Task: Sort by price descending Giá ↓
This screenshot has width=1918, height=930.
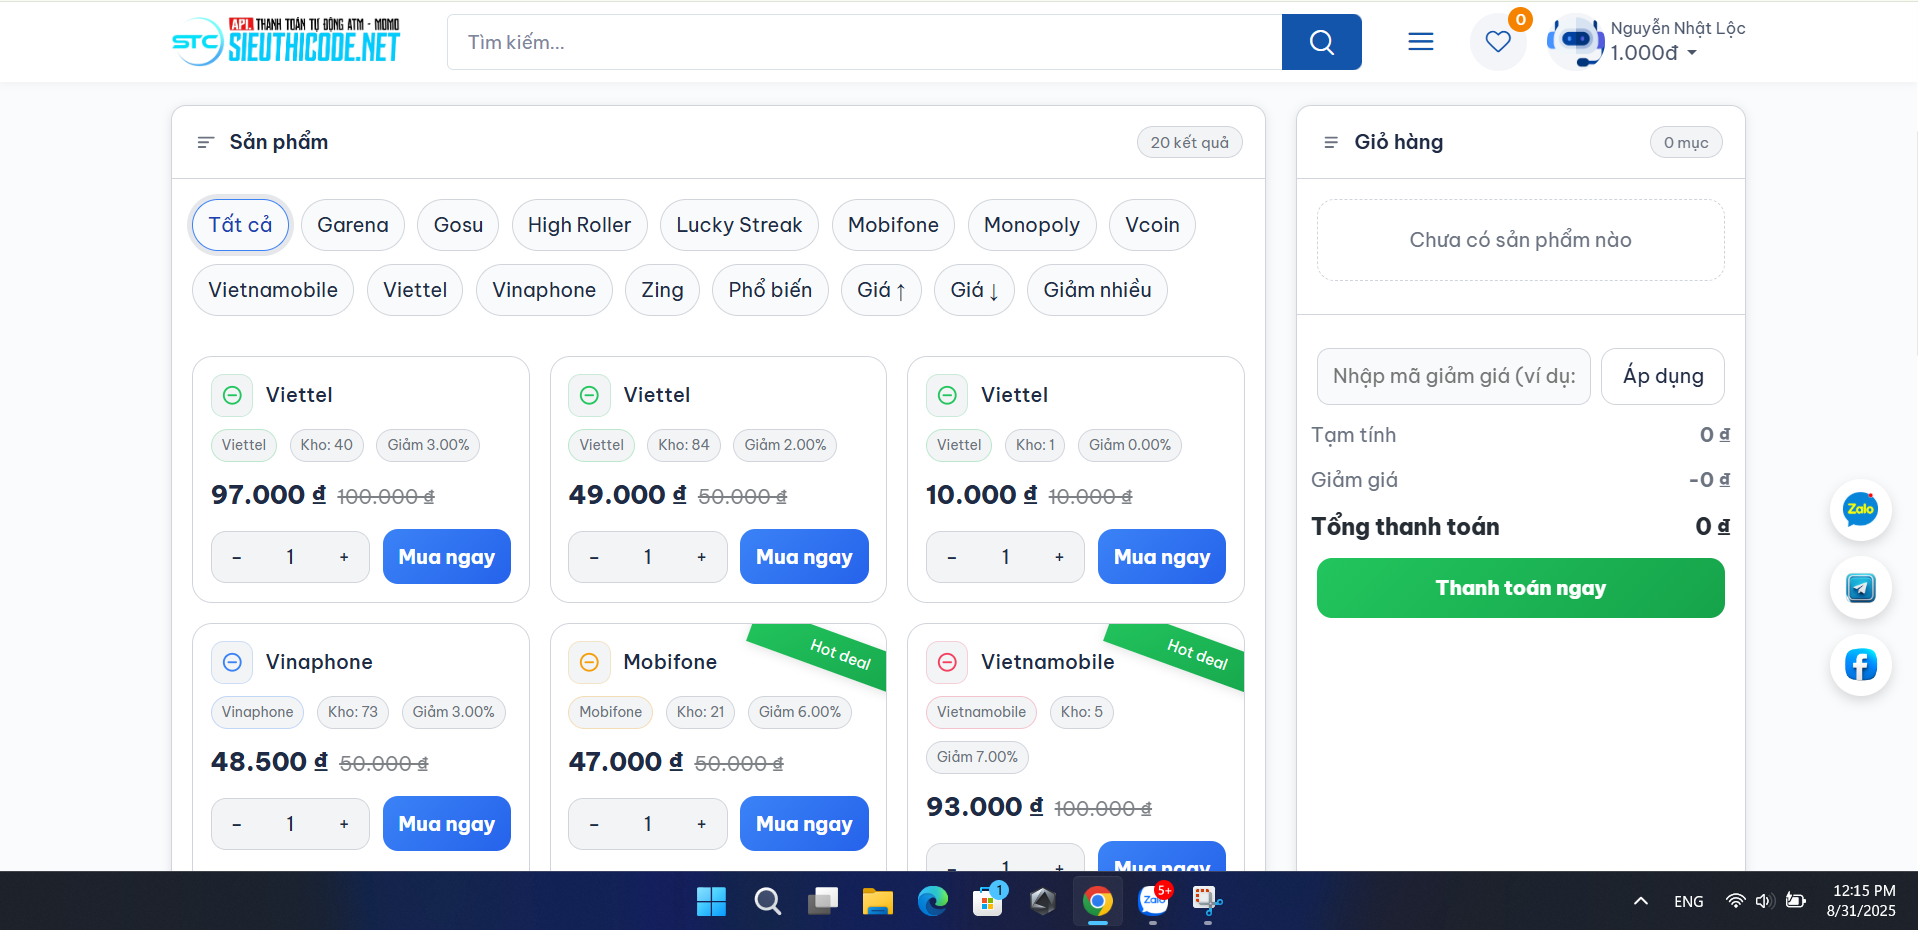Action: (974, 290)
